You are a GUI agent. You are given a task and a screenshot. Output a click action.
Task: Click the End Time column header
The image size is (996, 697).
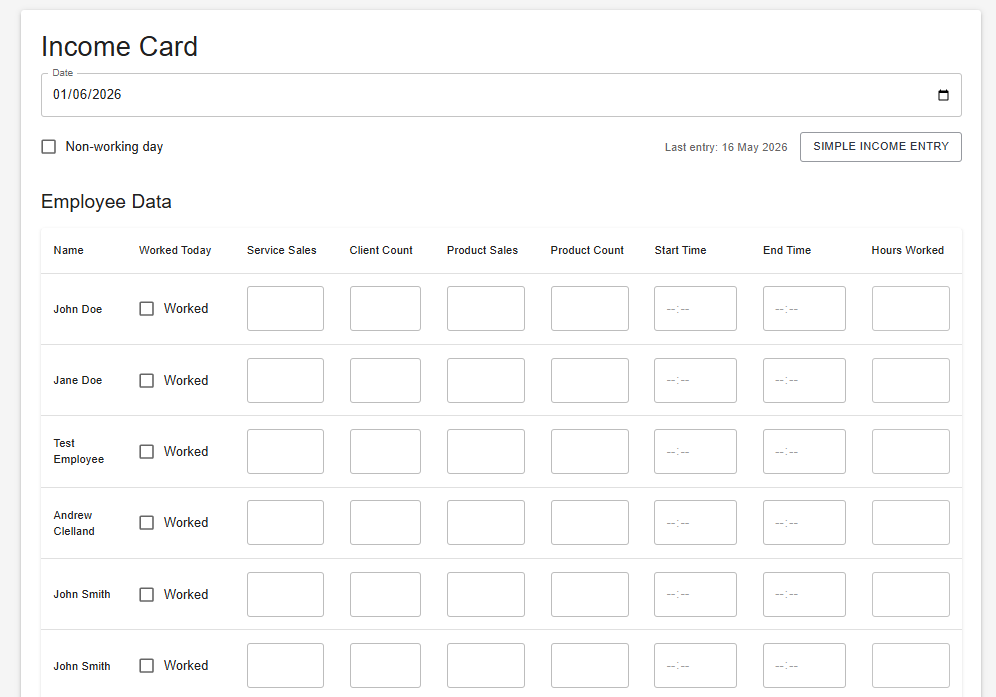click(787, 250)
